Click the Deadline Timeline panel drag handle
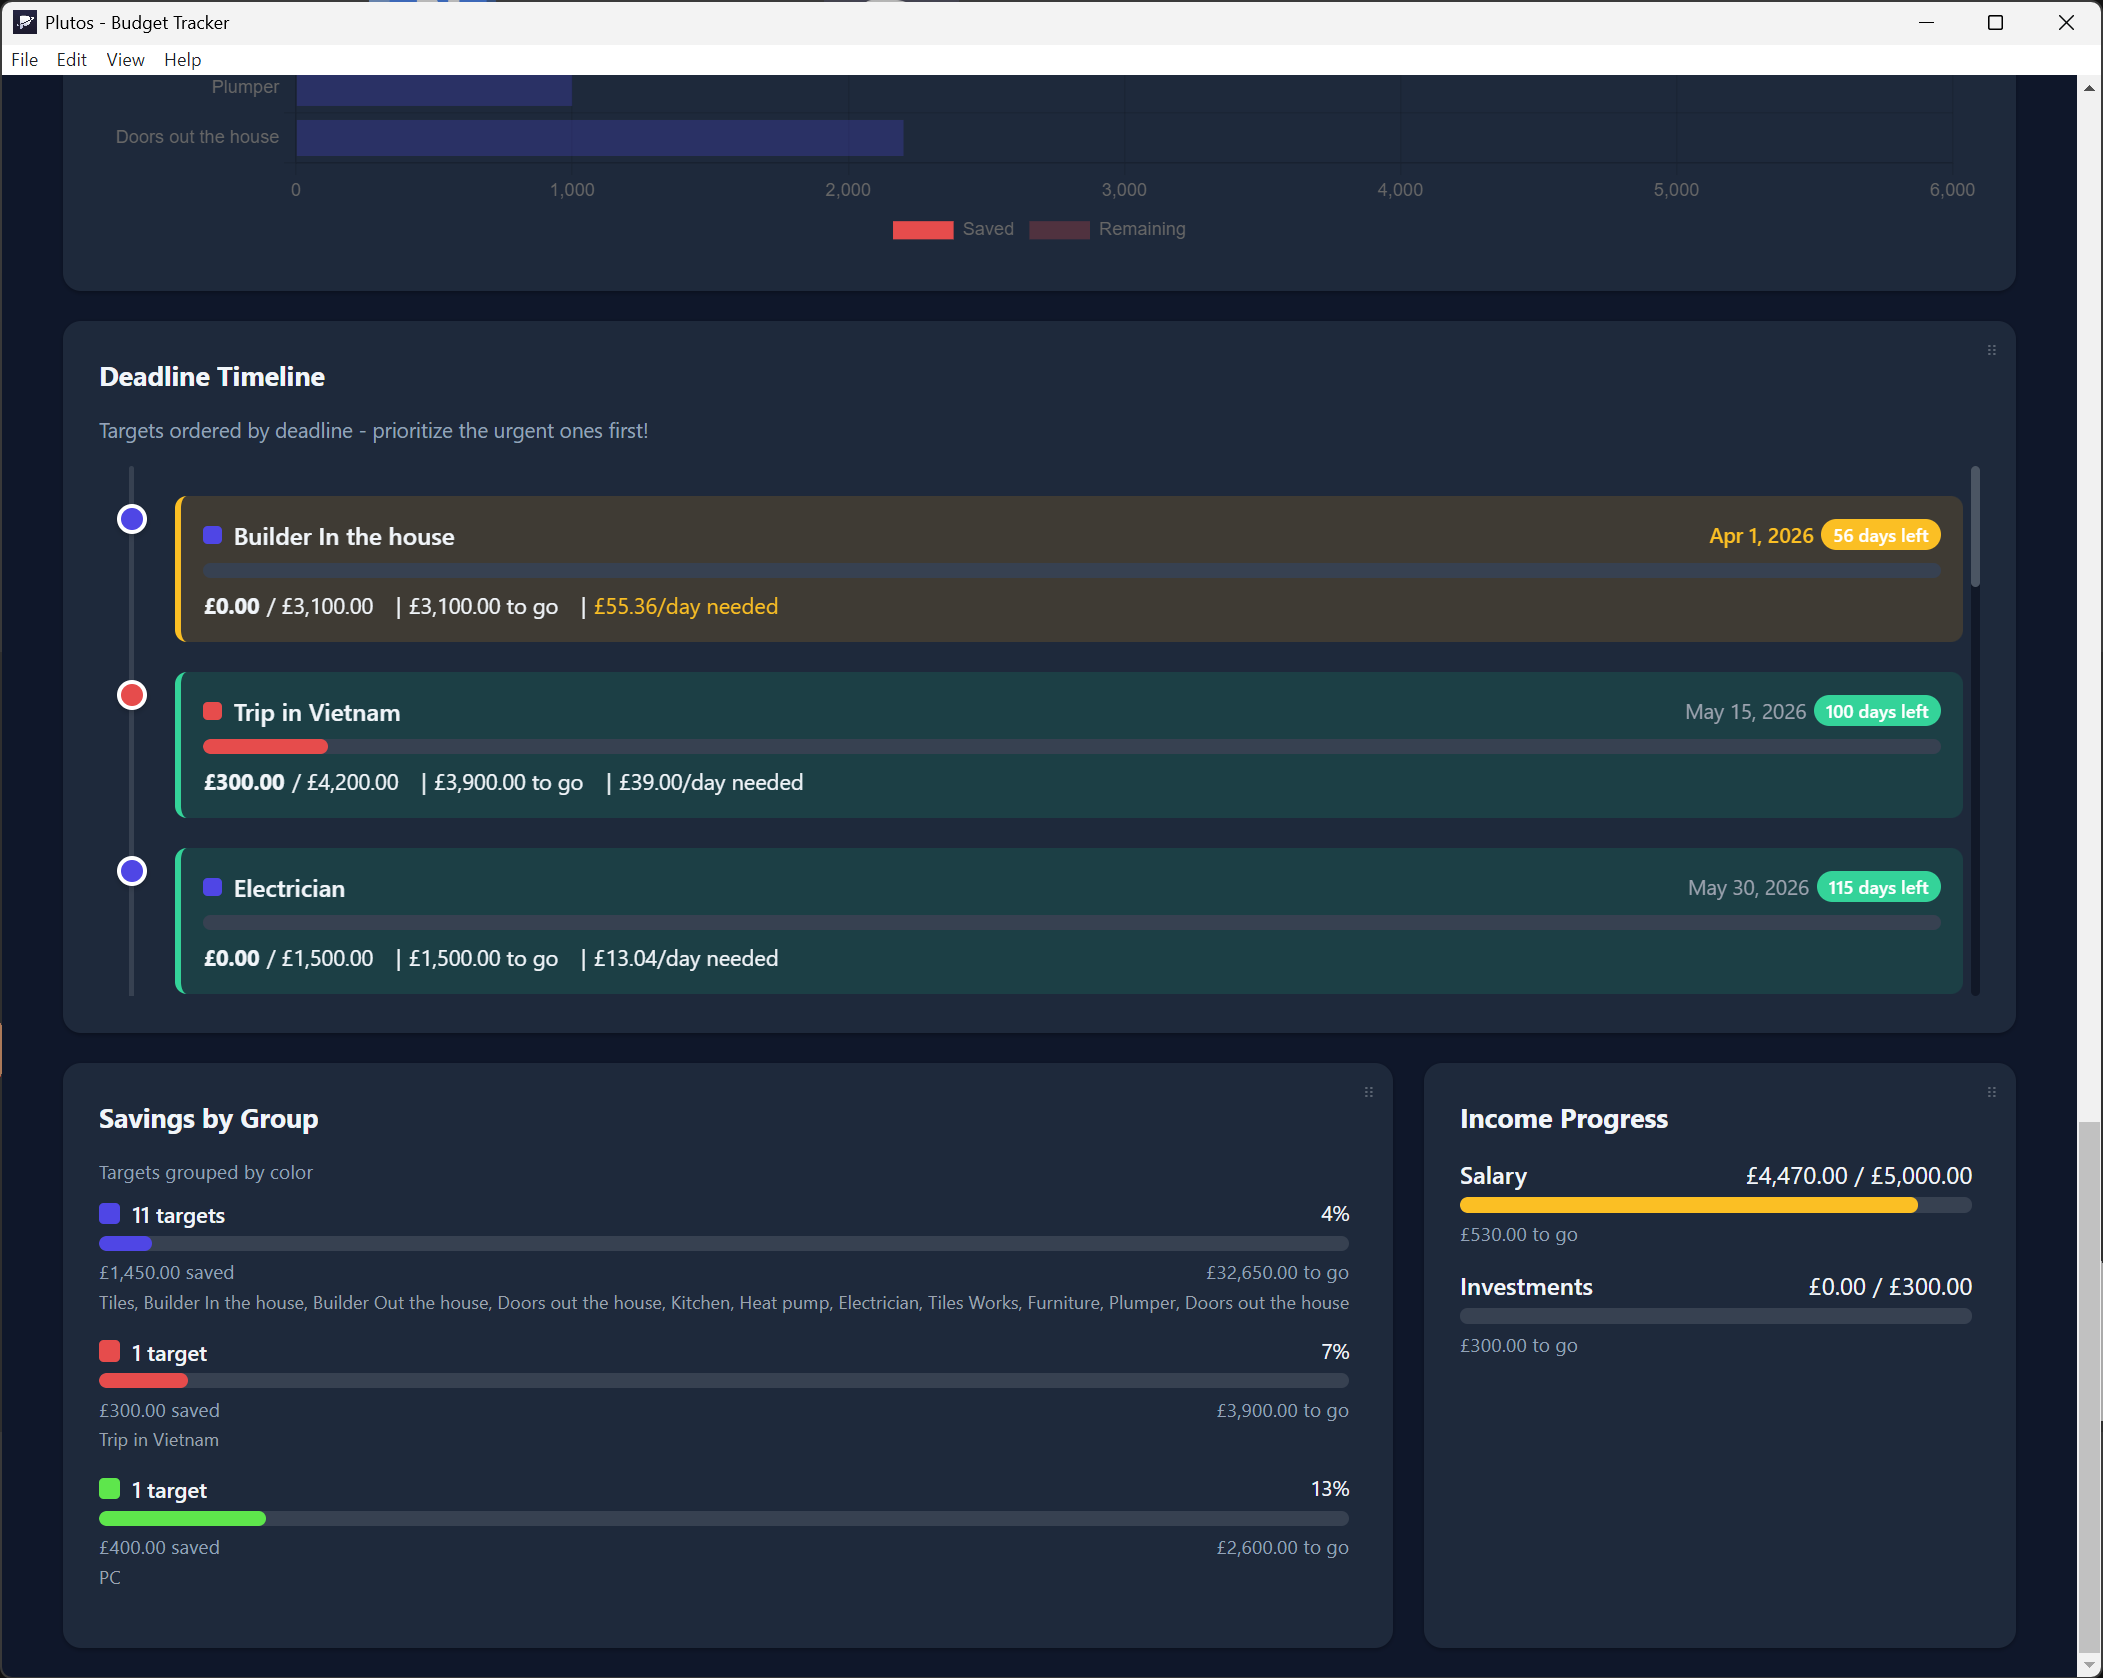 [x=1991, y=350]
